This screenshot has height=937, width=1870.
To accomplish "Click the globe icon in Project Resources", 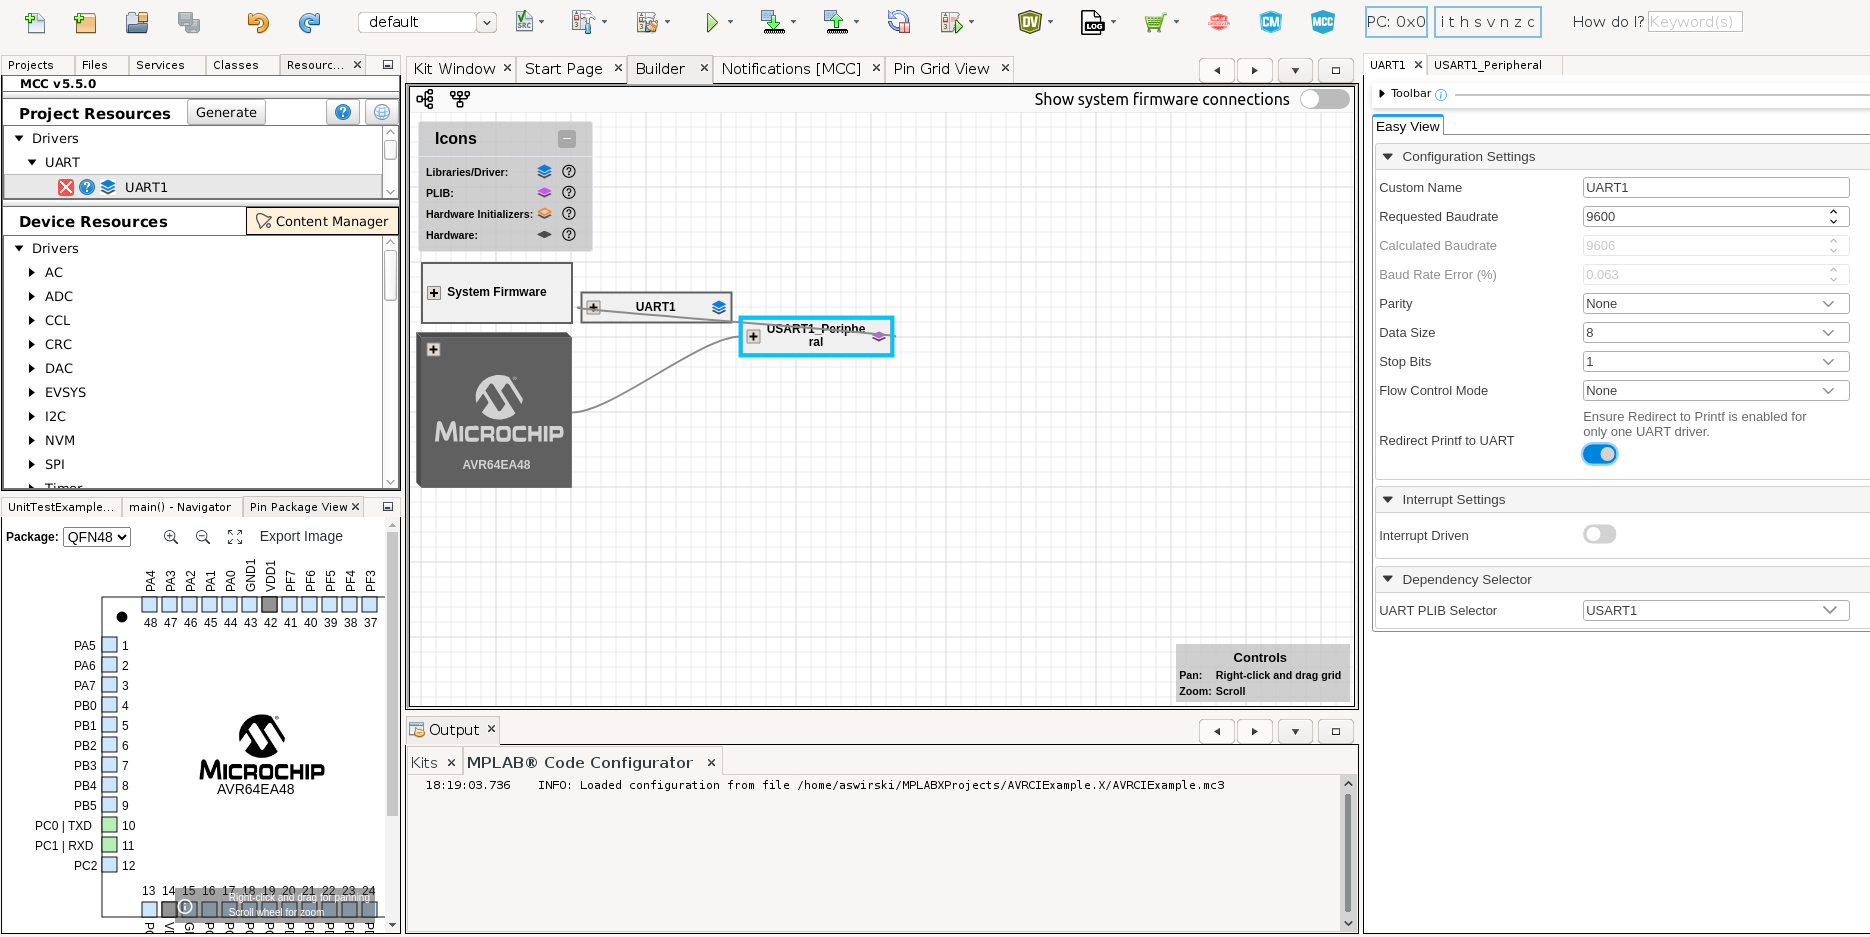I will 382,112.
